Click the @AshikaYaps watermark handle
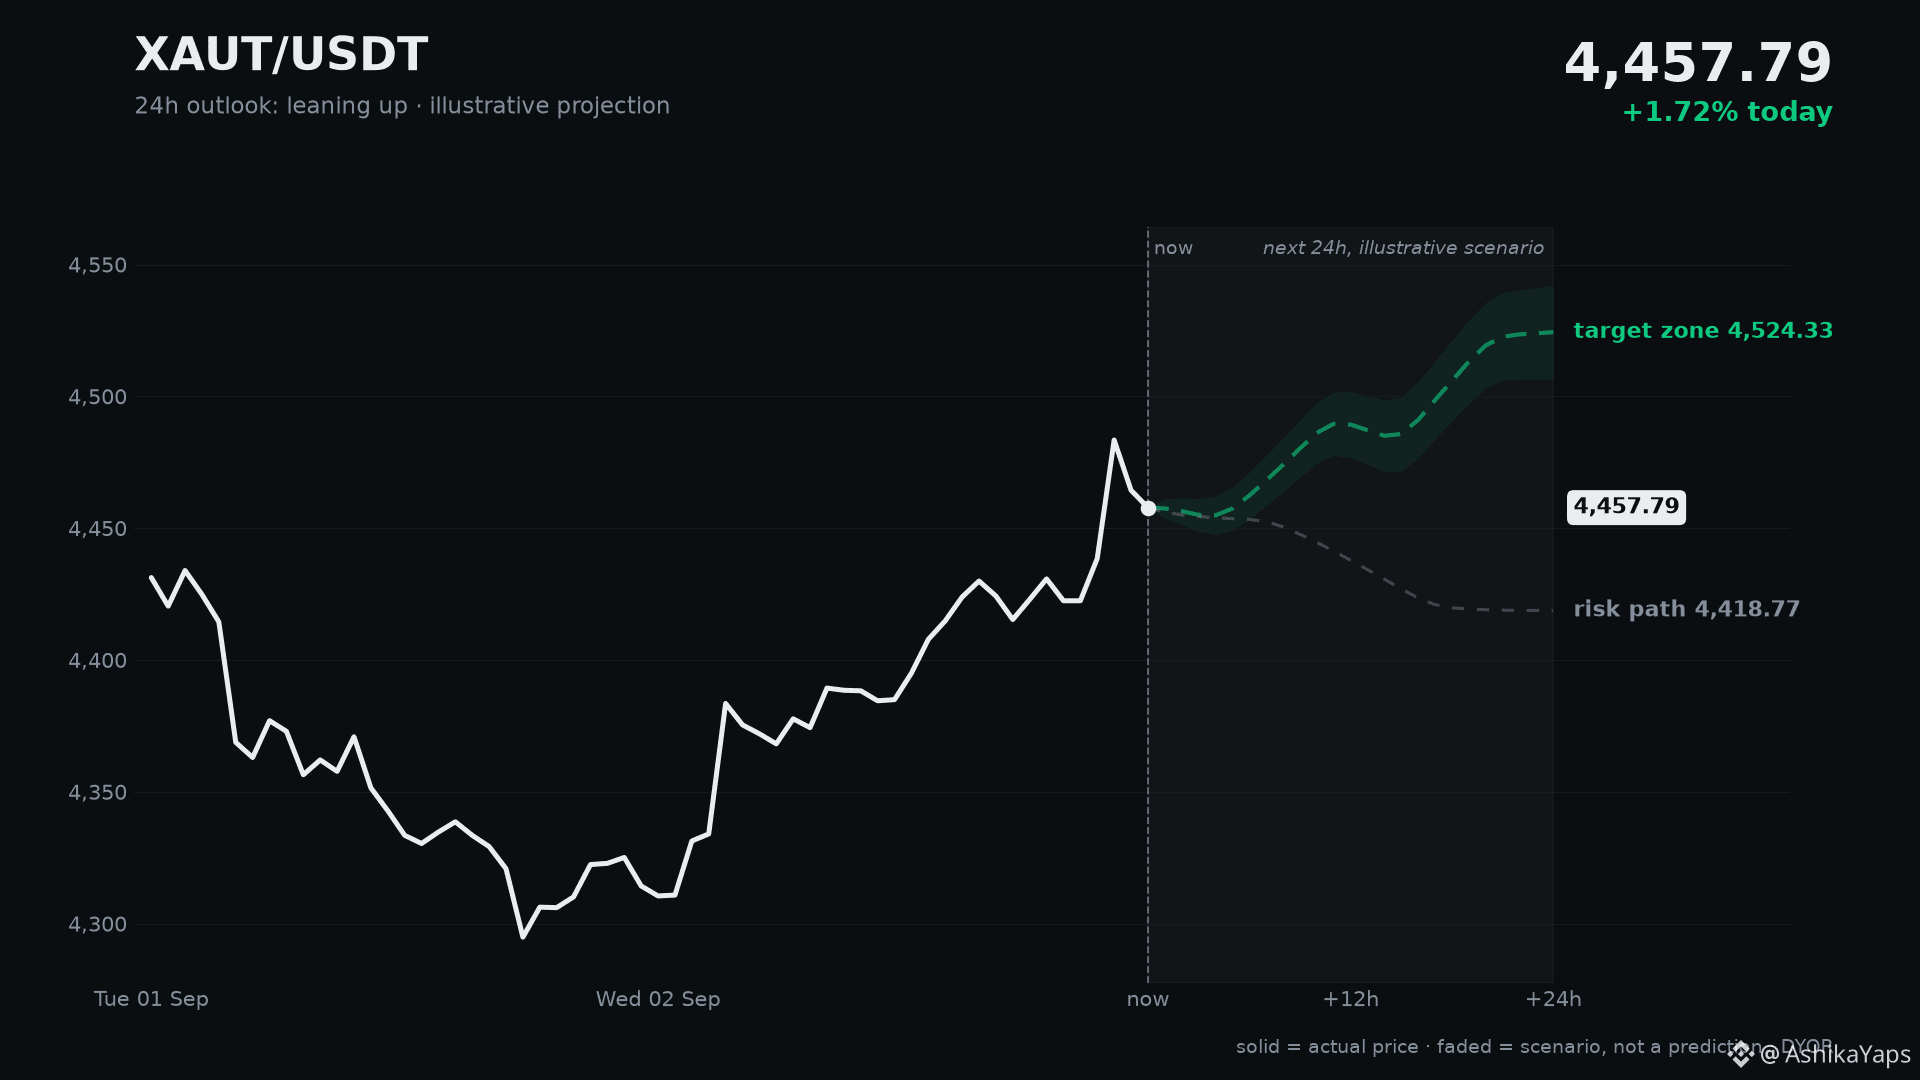The height and width of the screenshot is (1080, 1920). [x=1835, y=1055]
